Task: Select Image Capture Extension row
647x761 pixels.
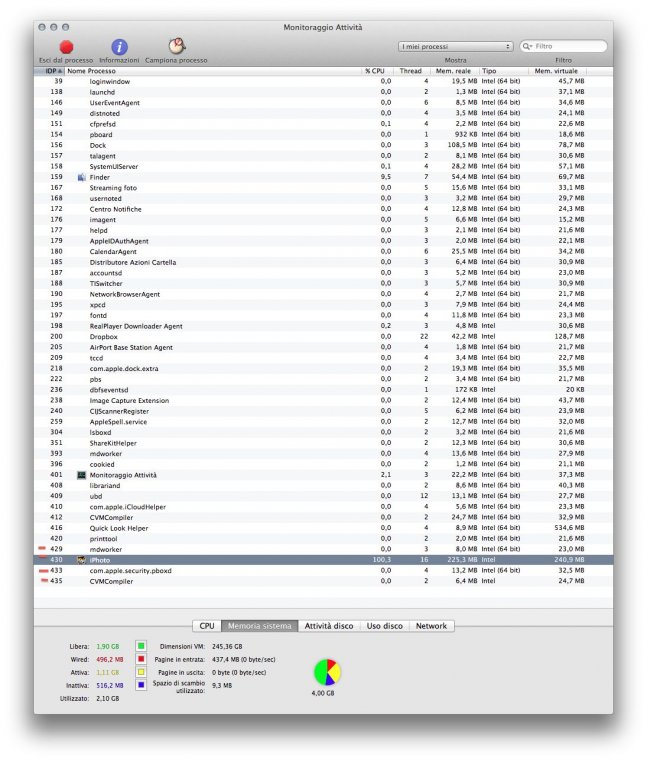Action: [323, 400]
